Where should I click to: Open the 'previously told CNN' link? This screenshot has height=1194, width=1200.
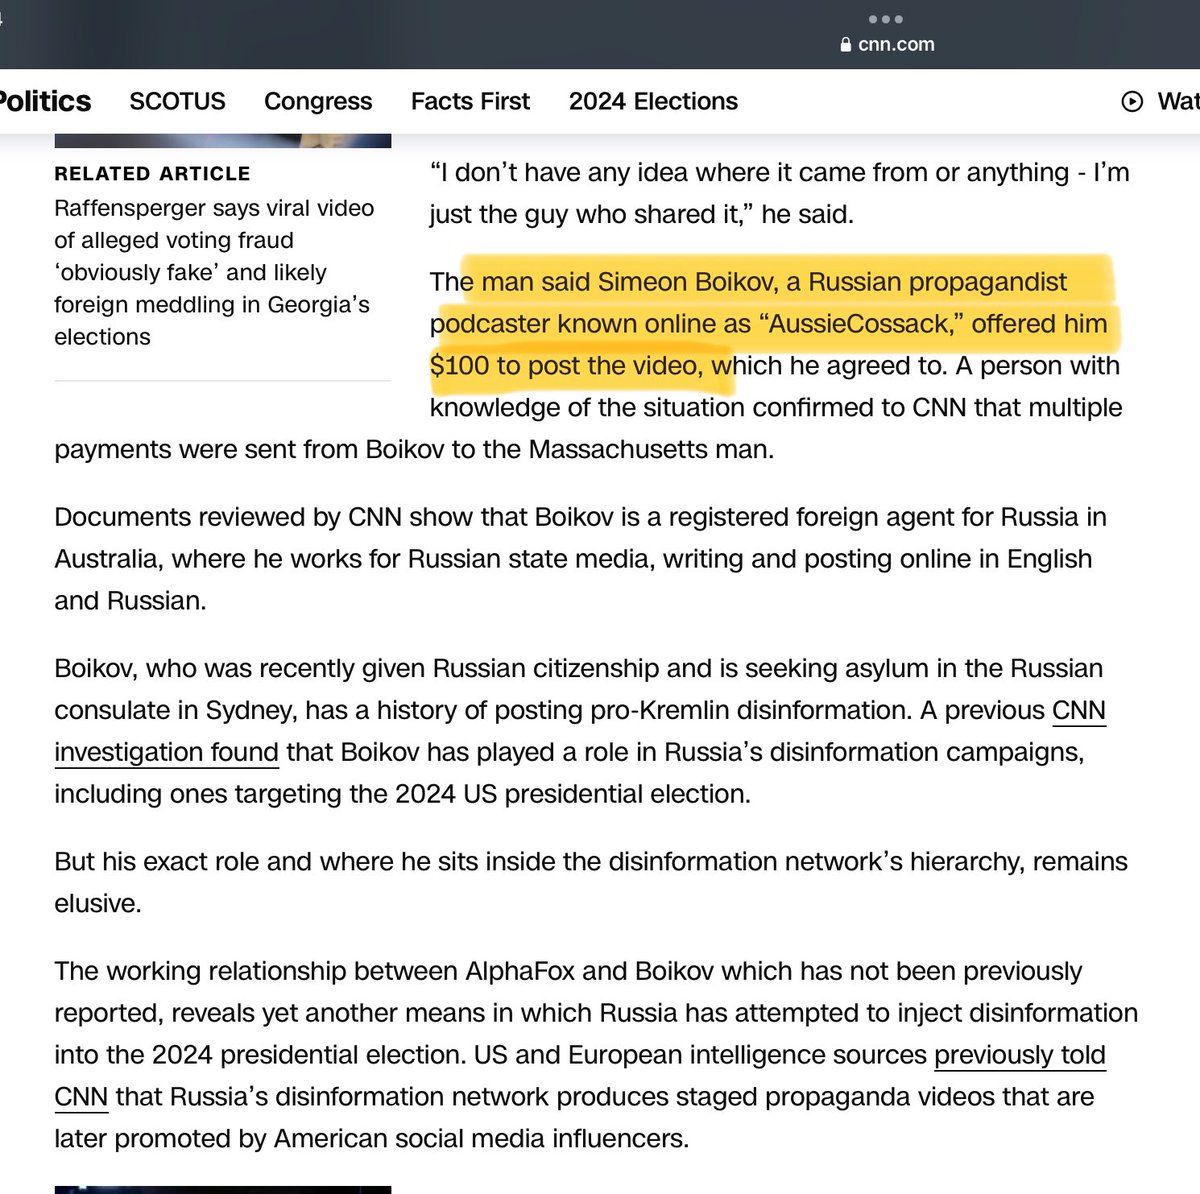coord(580,1076)
